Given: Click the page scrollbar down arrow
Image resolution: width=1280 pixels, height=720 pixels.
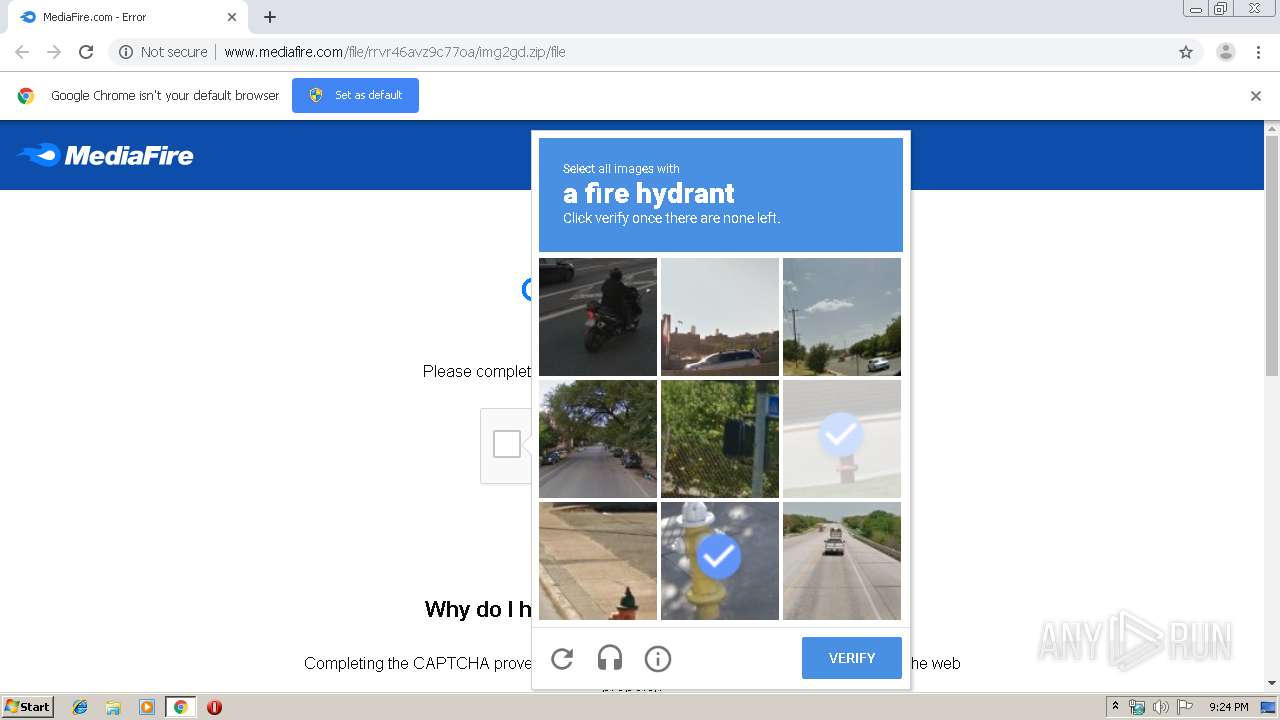Looking at the screenshot, I should (x=1272, y=684).
